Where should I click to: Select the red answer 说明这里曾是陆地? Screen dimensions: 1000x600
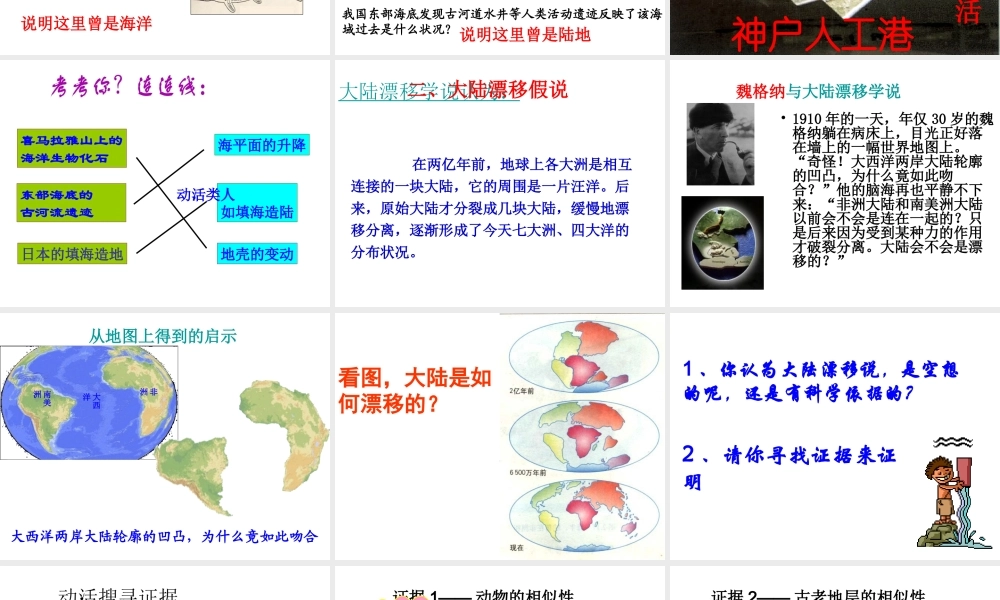(526, 34)
